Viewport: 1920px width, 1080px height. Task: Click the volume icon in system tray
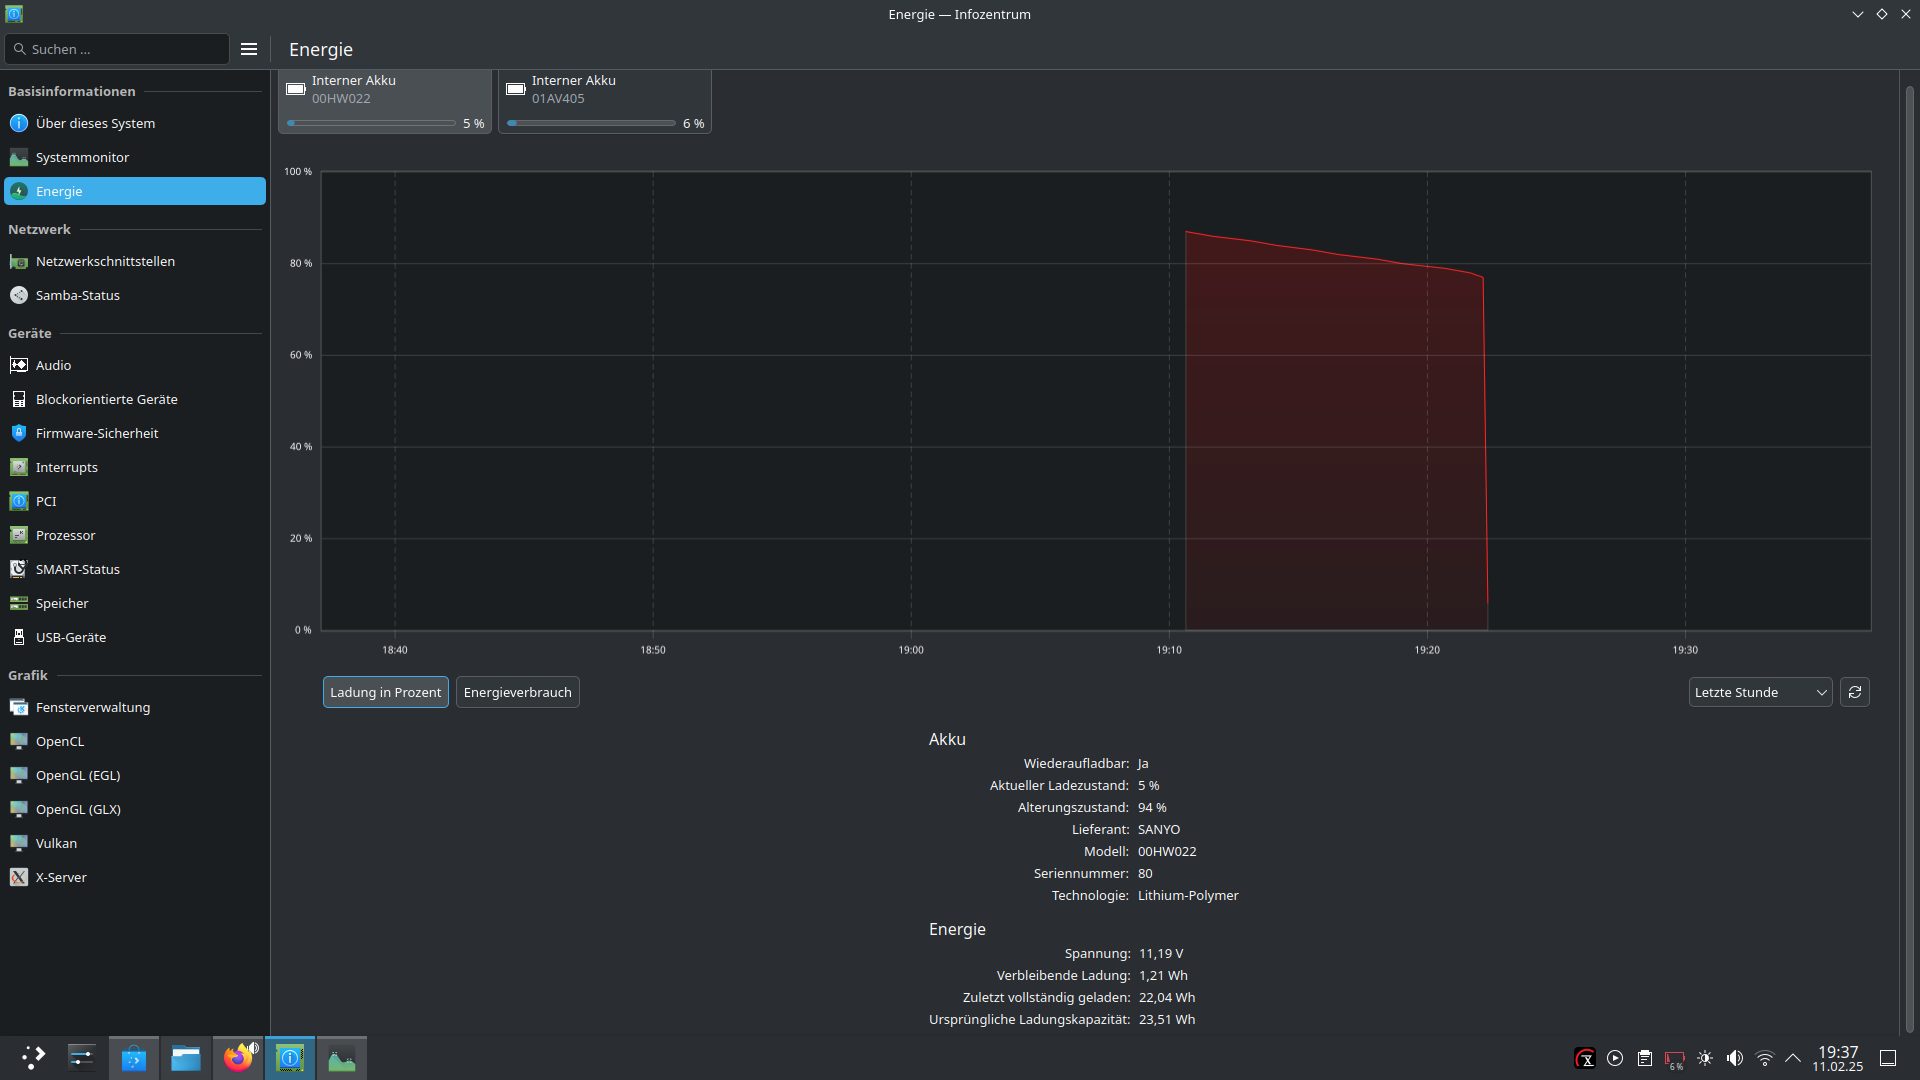(1735, 1058)
